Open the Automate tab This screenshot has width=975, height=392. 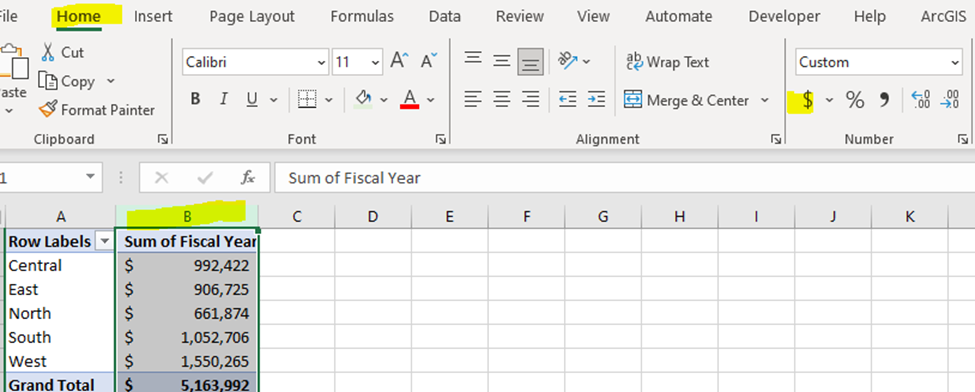pos(678,16)
